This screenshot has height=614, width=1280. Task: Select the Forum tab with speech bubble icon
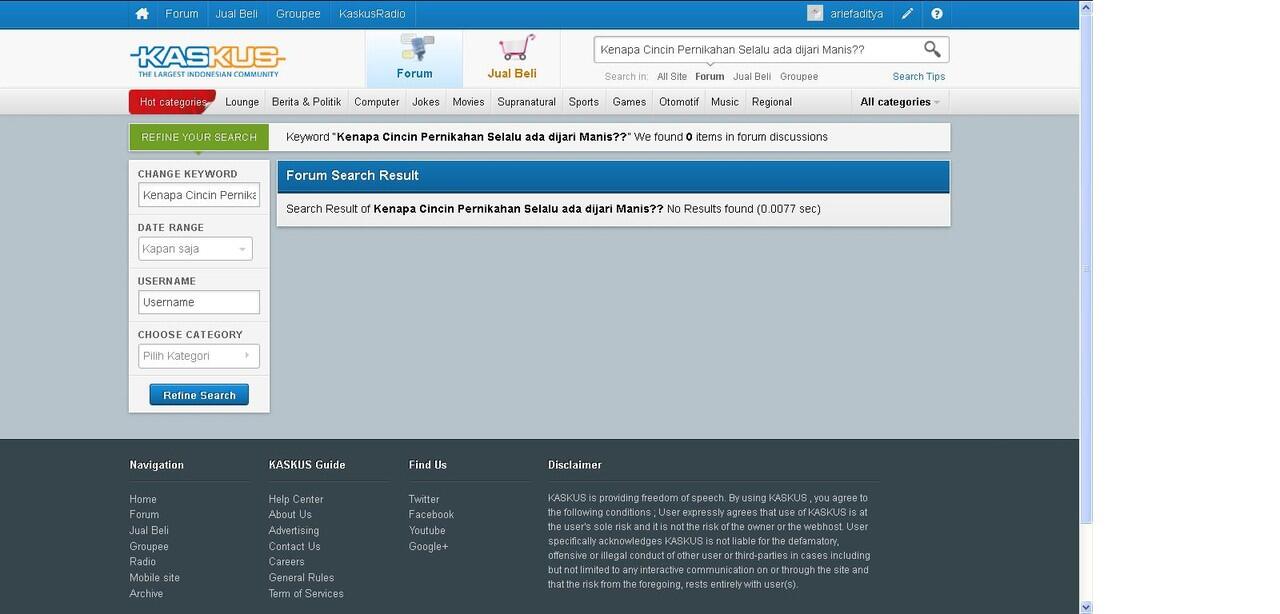coord(414,58)
